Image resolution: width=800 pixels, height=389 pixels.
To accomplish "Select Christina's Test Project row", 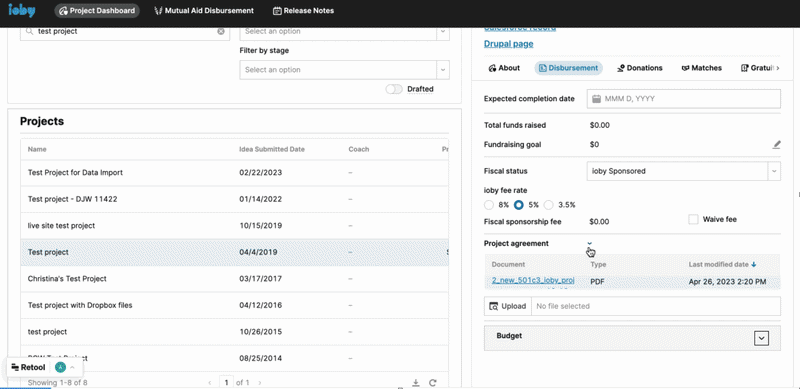I will point(234,279).
